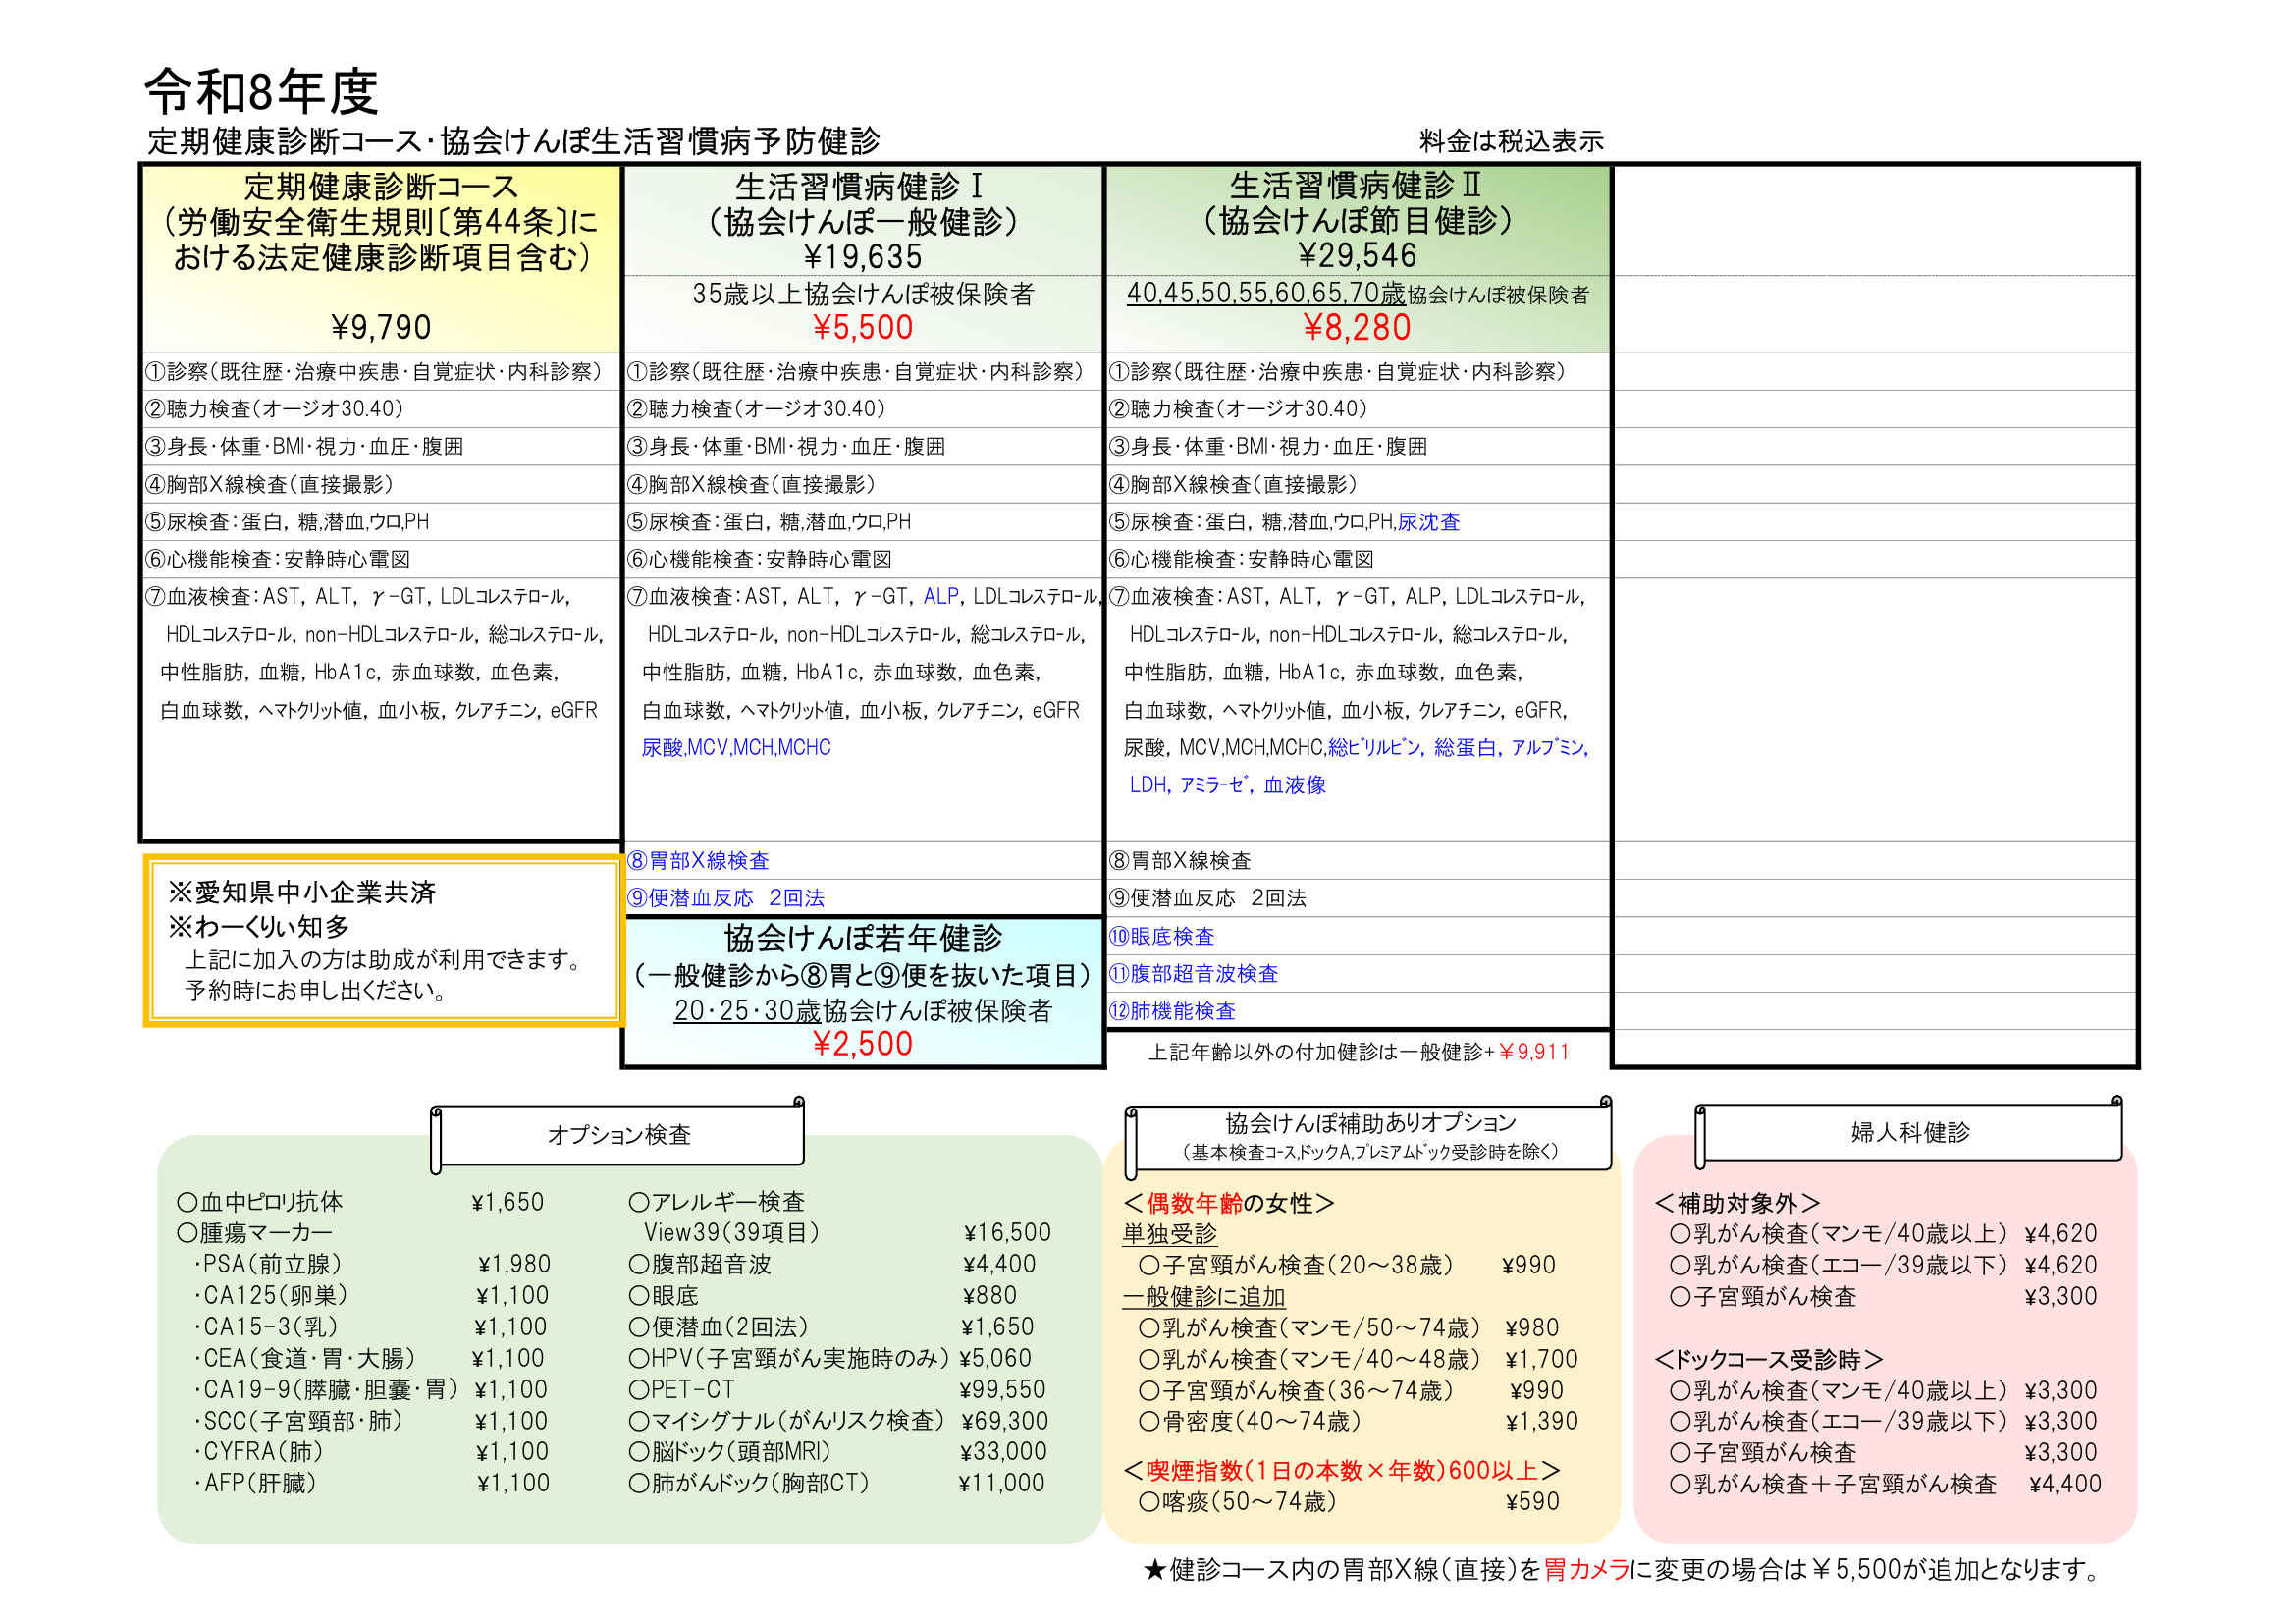This screenshot has height=1624, width=2296.
Task: Click the '血中ピロリ抗体' option circle
Action: coord(187,1202)
